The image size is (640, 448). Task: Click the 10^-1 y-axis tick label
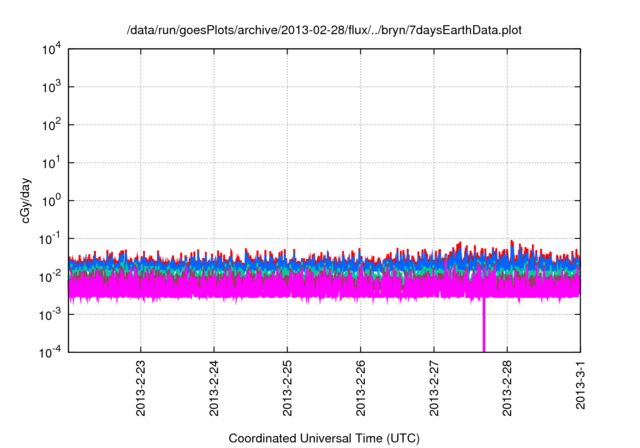click(x=50, y=239)
